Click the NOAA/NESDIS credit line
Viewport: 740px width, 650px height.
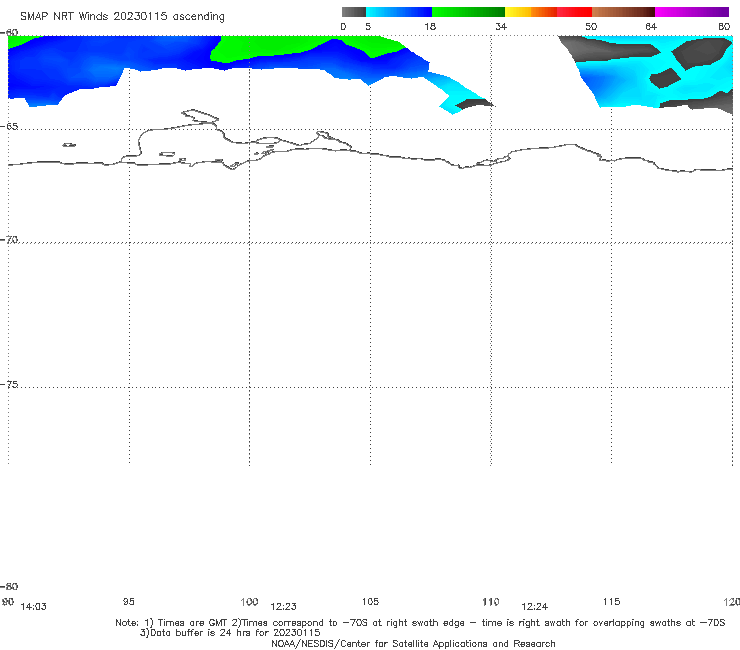pyautogui.click(x=413, y=643)
